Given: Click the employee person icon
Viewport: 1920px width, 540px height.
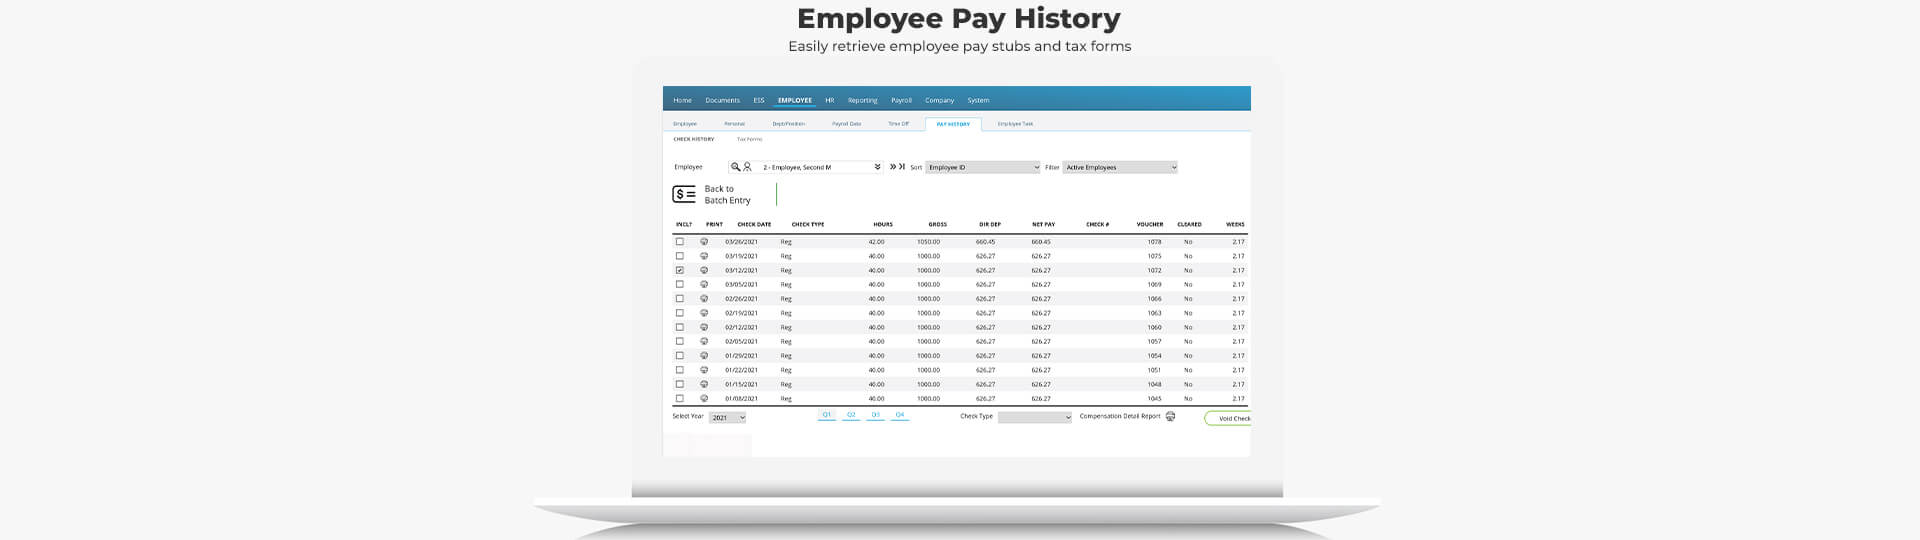Looking at the screenshot, I should coord(747,167).
